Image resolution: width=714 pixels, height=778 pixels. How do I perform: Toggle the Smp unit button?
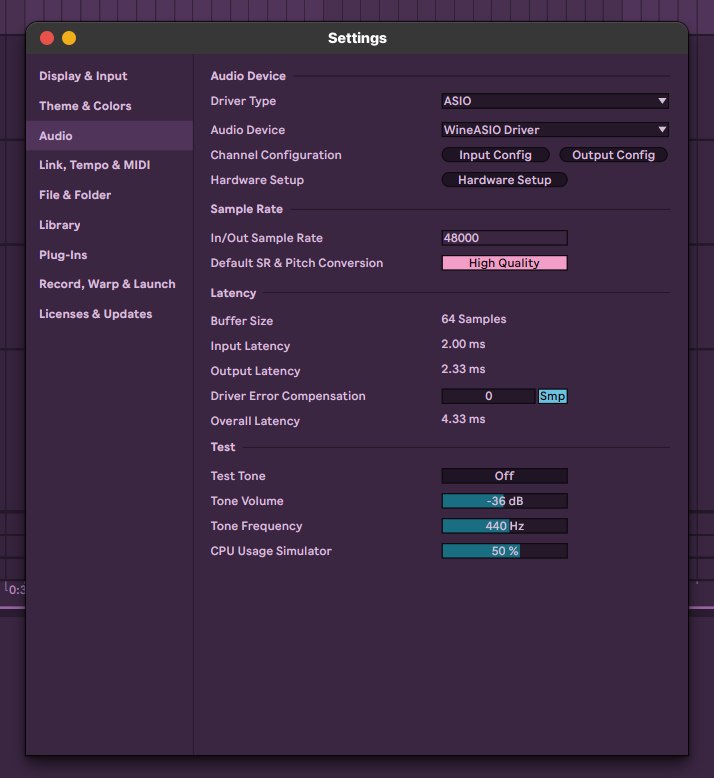[552, 396]
